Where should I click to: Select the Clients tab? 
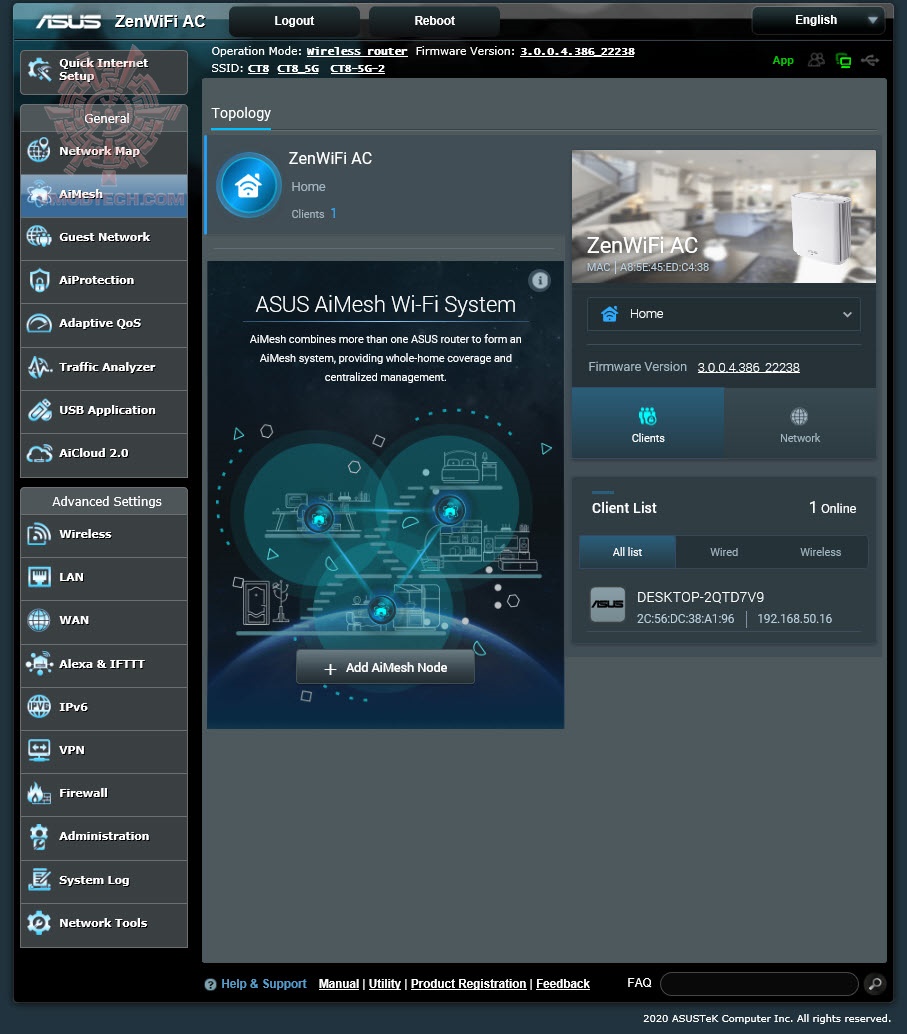[x=648, y=423]
